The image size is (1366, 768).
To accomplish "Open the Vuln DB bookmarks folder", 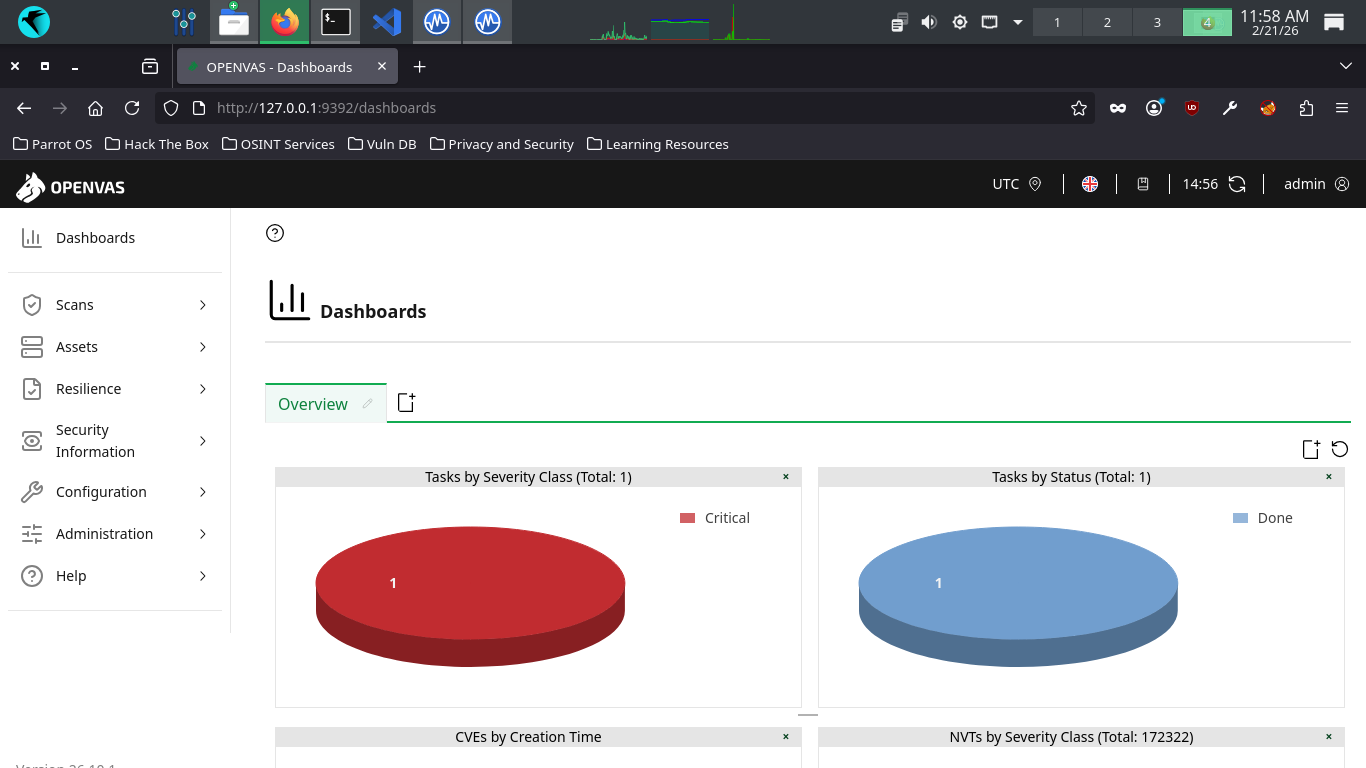I will pyautogui.click(x=382, y=144).
